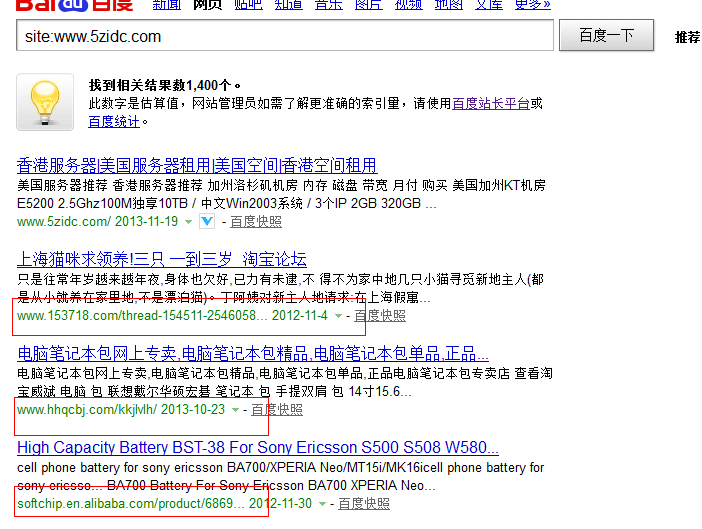Click the text 找到相关结果数1,400个
This screenshot has width=702, height=529.
164,85
